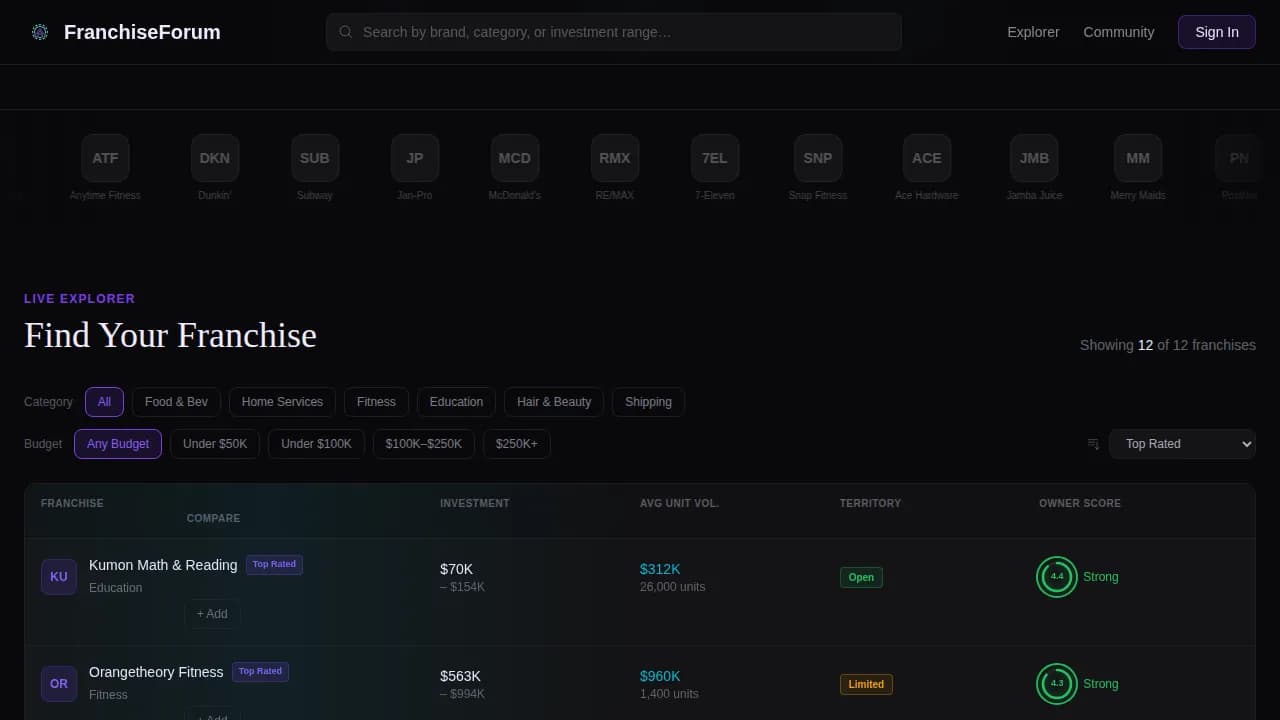
Task: Click the $312K average unit volume
Action: click(660, 569)
